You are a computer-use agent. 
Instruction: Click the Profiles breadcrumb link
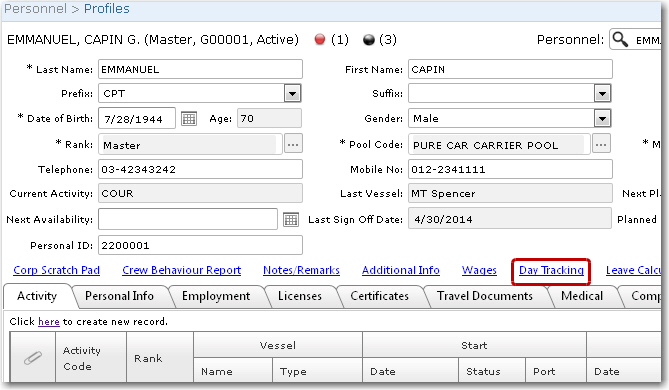[x=107, y=9]
